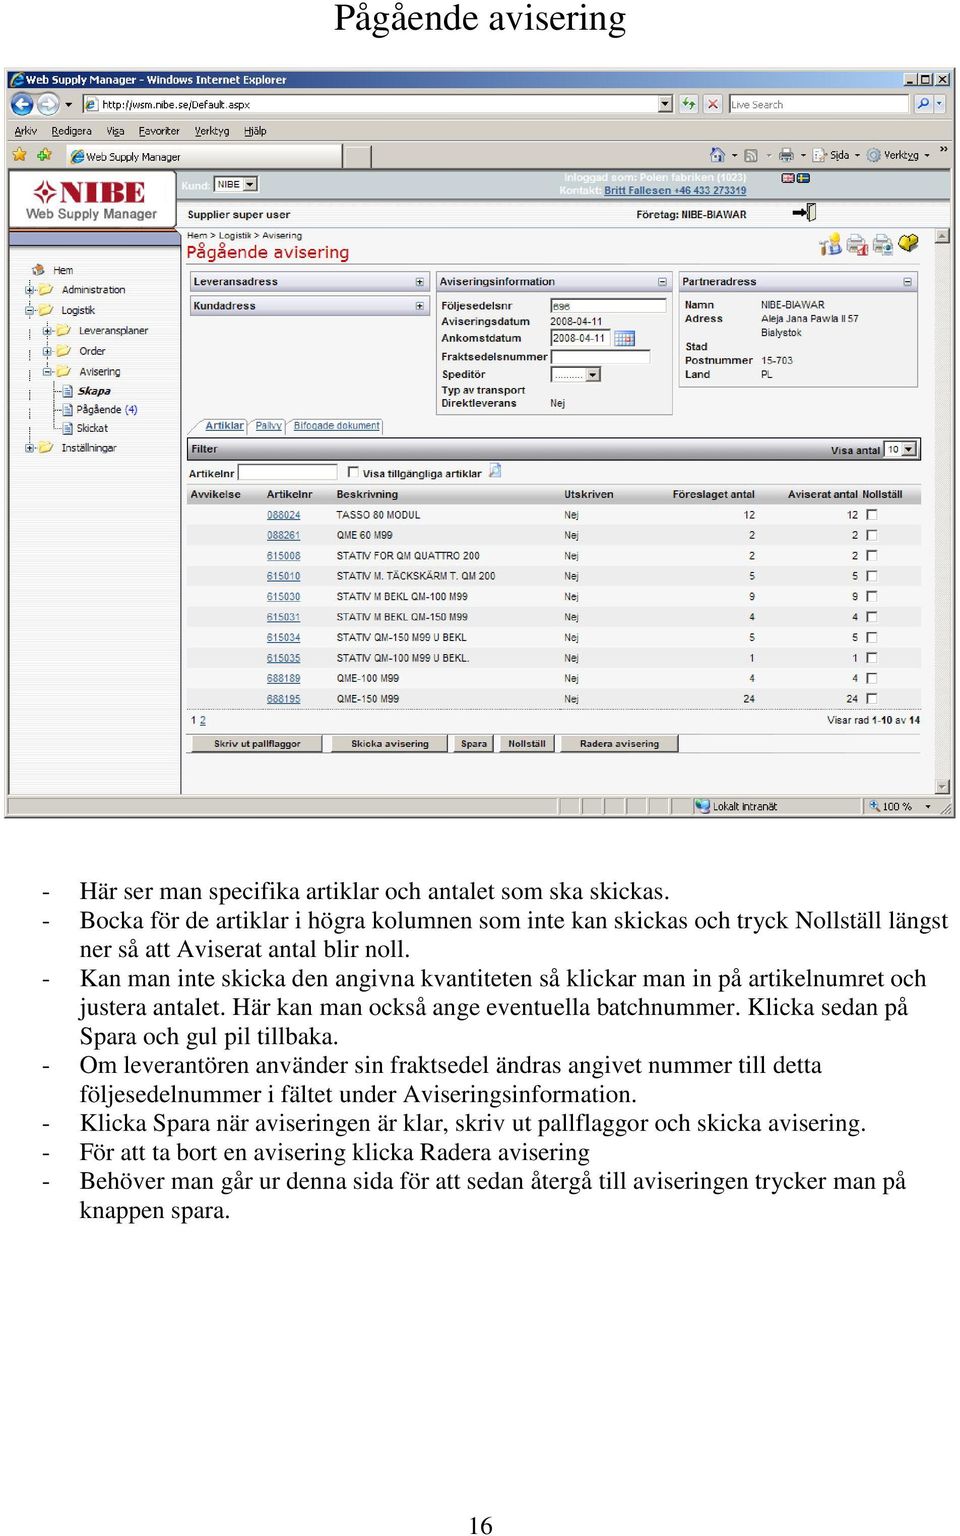This screenshot has width=960, height=1536.
Task: Click the Add to Favorites icon
Action: pyautogui.click(x=44, y=155)
